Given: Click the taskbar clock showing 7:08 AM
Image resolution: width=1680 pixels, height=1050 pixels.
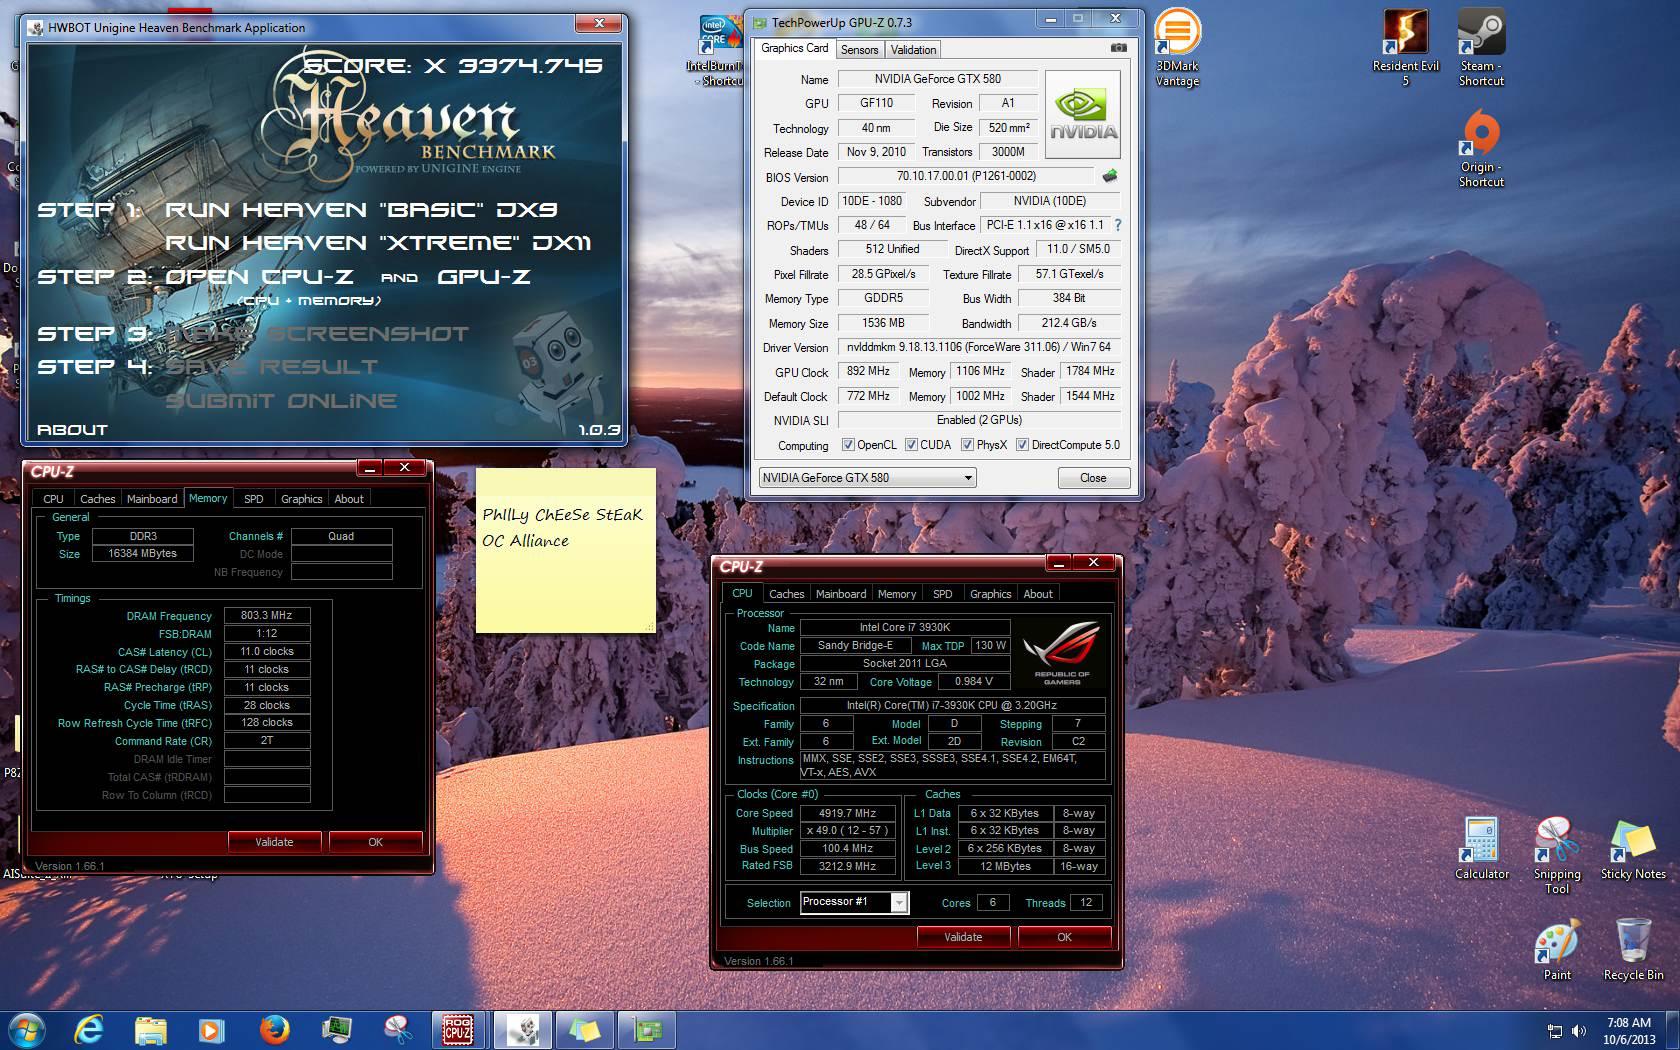Looking at the screenshot, I should 1628,1030.
